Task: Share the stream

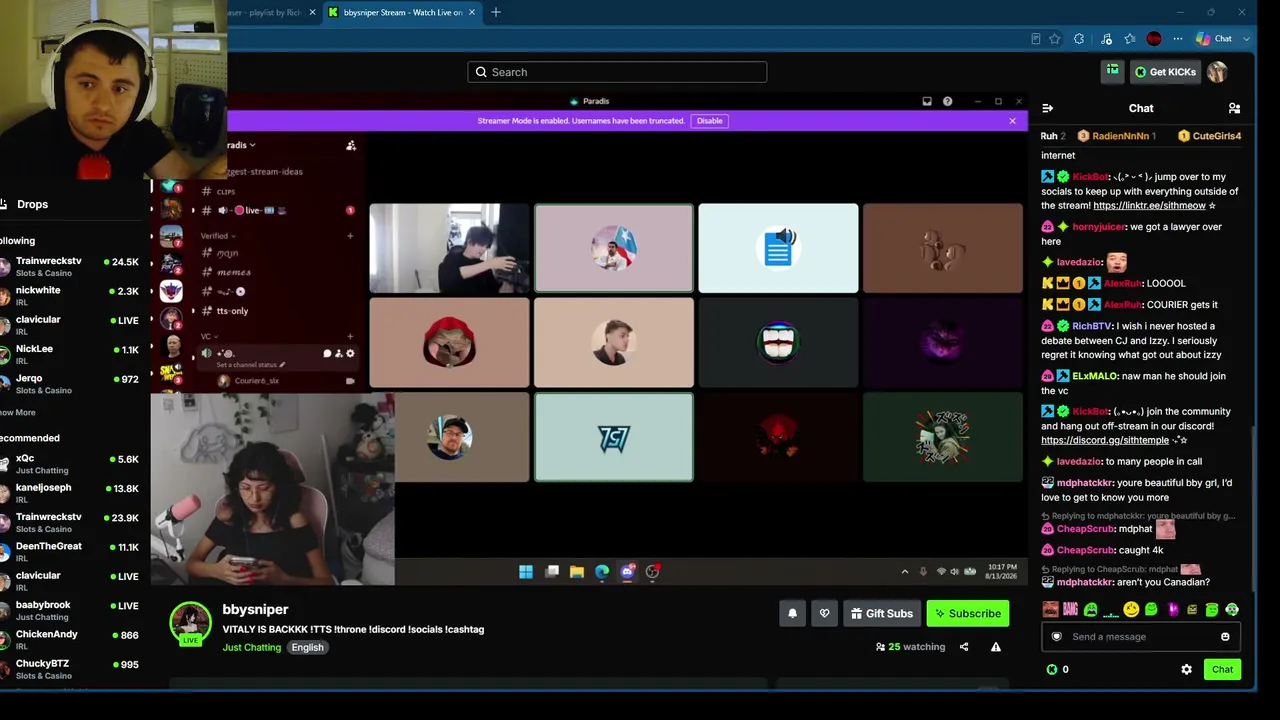Action: (964, 647)
